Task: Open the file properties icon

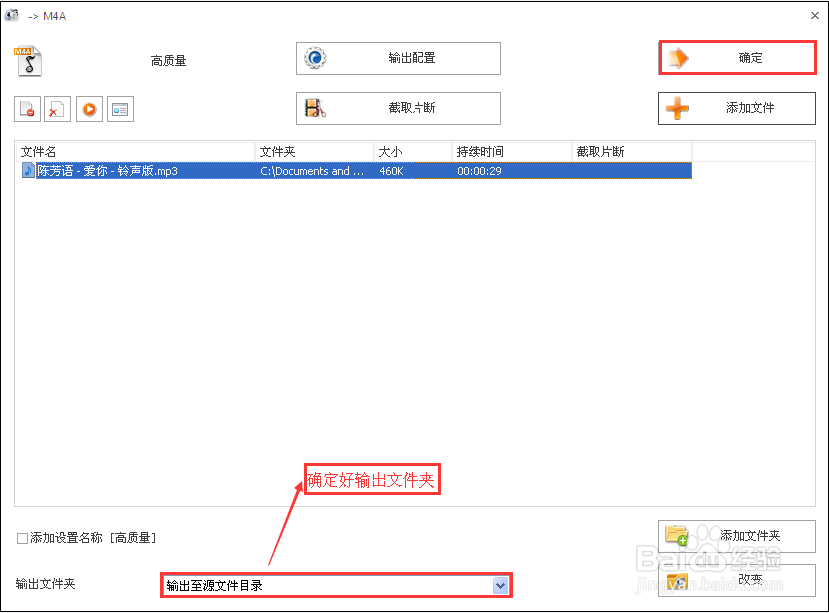Action: pos(120,108)
